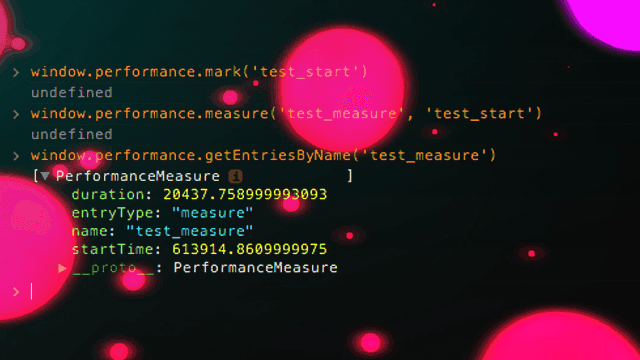Click the __proto__ PerformanceMeasure value
The image size is (640, 360).
pos(256,268)
